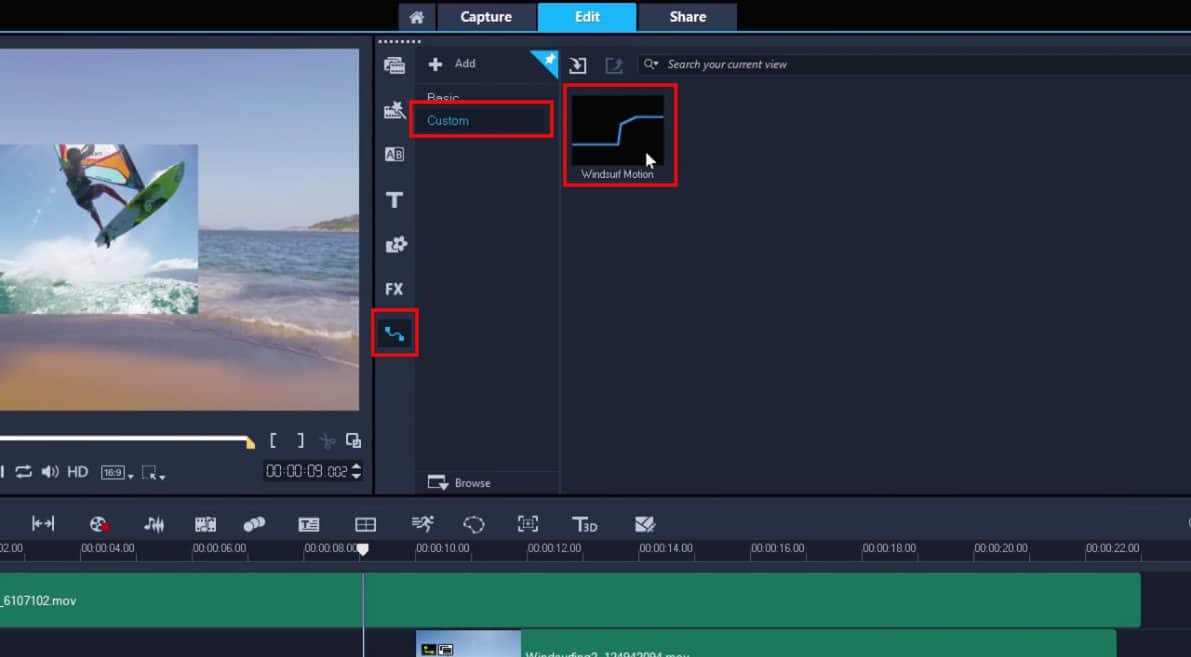Toggle the Repeat playback loop

pyautogui.click(x=24, y=472)
